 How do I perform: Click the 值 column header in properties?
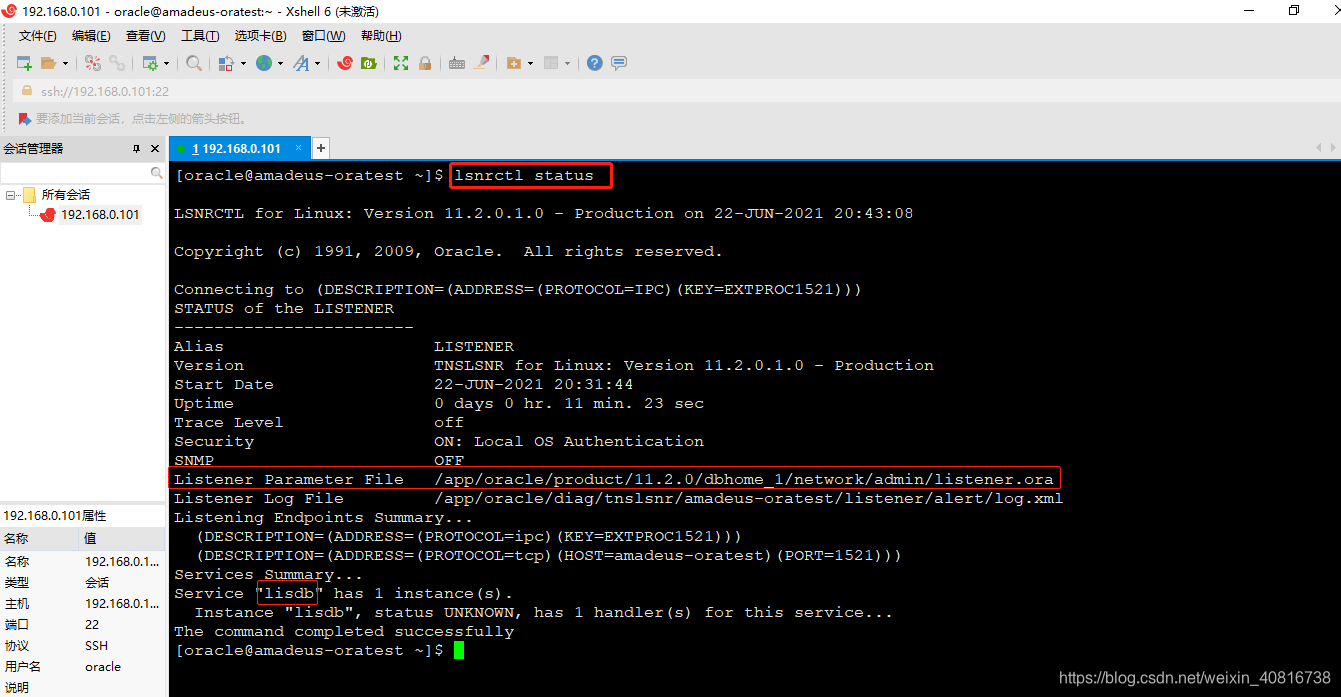(x=123, y=539)
